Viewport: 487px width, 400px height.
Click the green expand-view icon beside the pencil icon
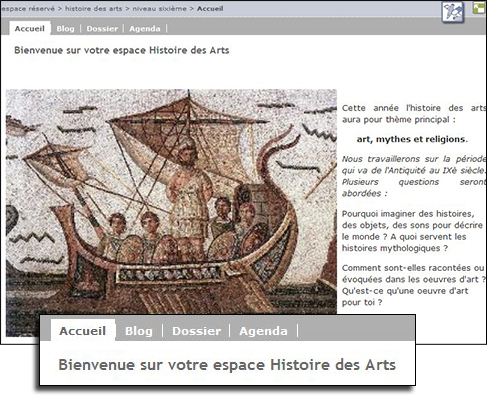point(479,8)
